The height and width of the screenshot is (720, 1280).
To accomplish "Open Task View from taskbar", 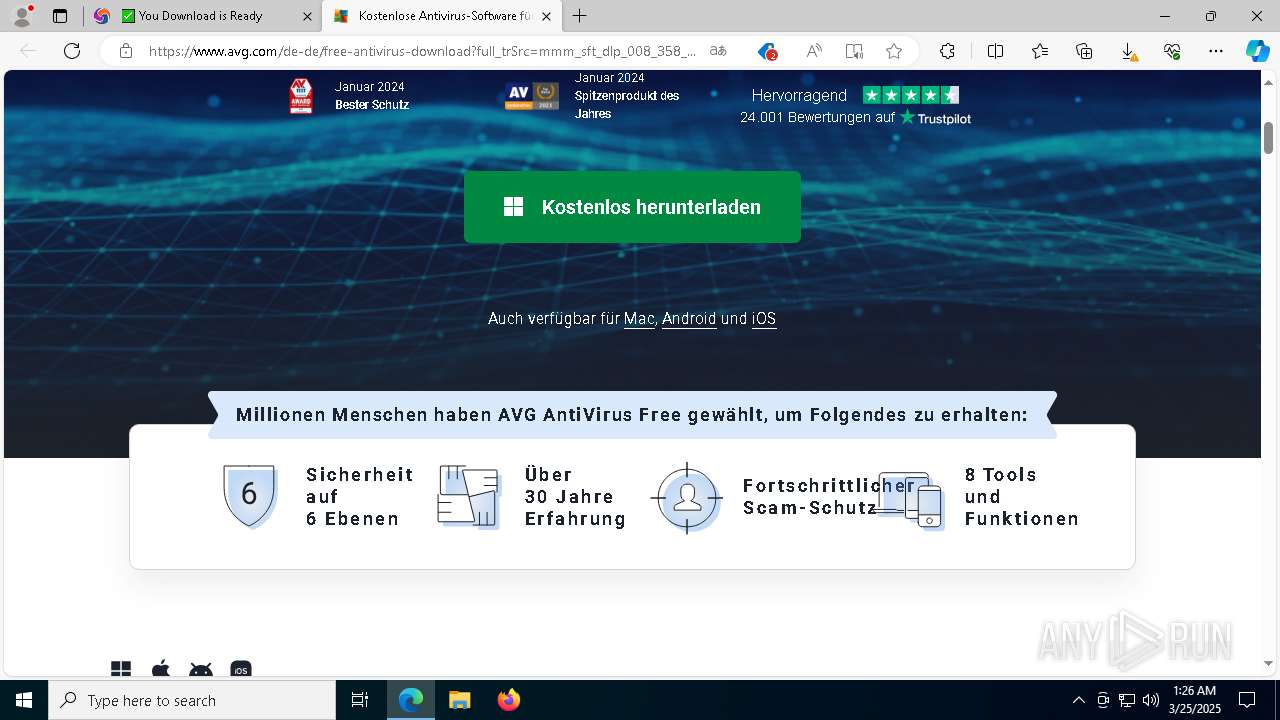I will (x=360, y=700).
